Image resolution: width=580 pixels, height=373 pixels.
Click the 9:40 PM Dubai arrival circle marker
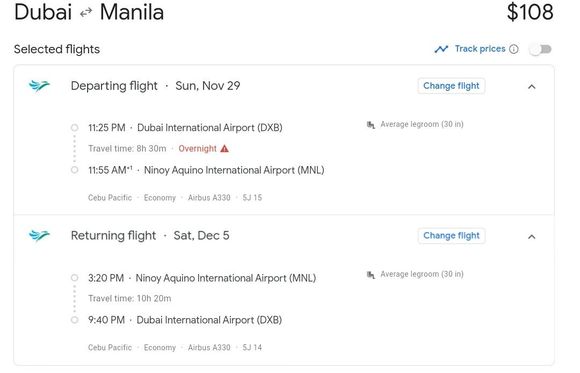pos(74,320)
